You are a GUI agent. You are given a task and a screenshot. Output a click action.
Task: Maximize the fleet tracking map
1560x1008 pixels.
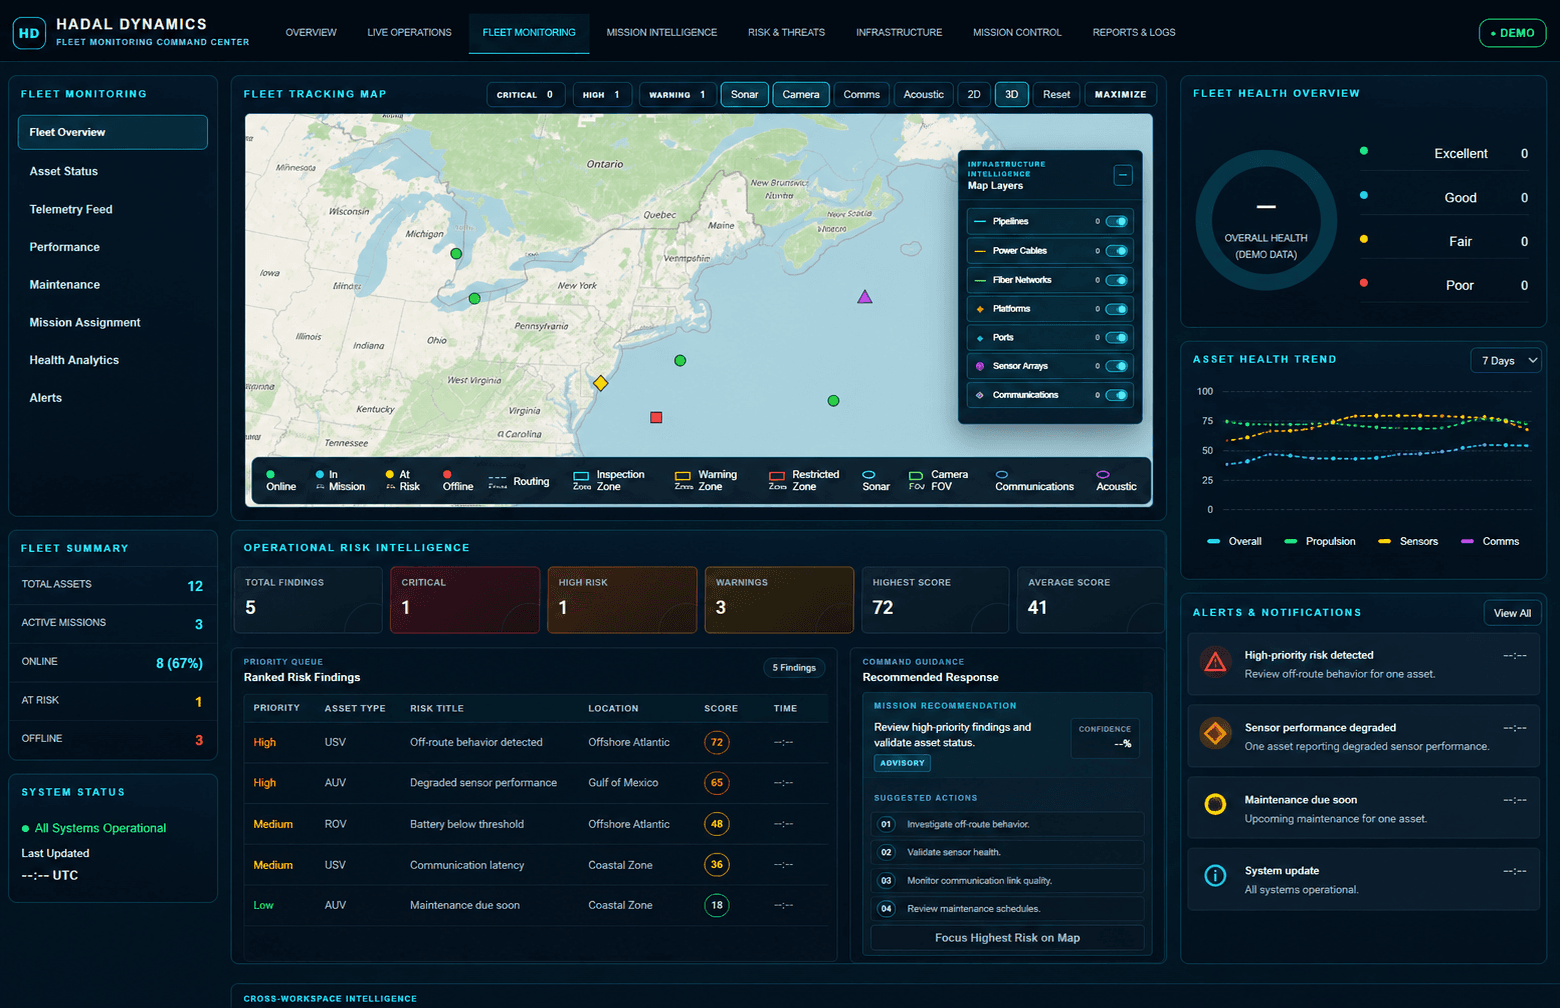(x=1120, y=94)
